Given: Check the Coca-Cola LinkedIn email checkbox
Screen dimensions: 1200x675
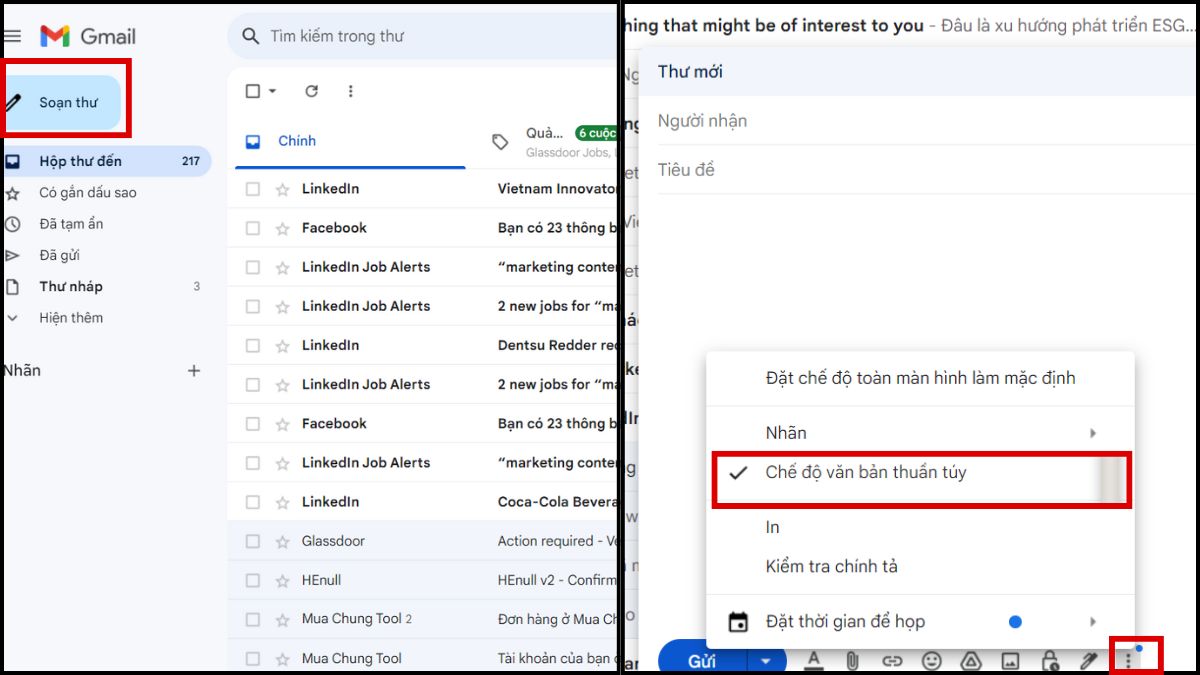Looking at the screenshot, I should click(253, 502).
